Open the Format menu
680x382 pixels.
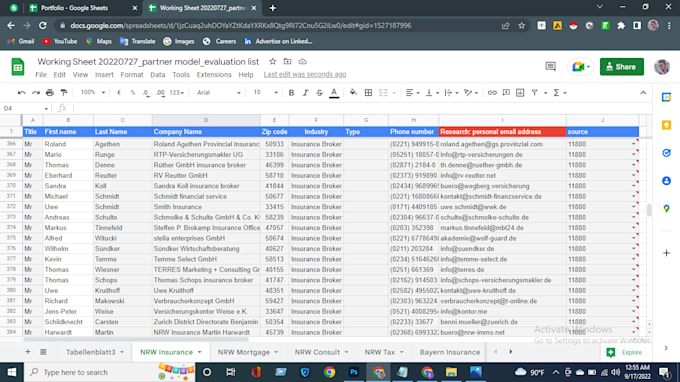[132, 75]
